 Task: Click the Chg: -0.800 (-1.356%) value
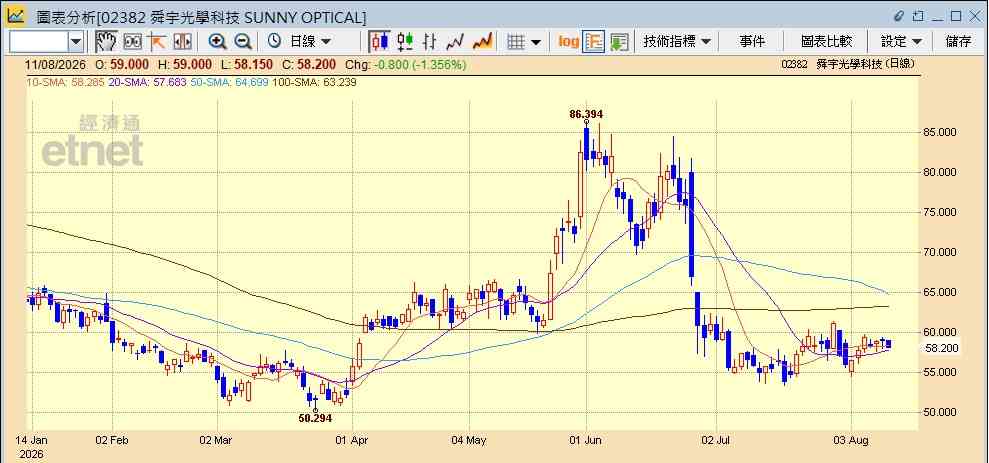tap(408, 64)
